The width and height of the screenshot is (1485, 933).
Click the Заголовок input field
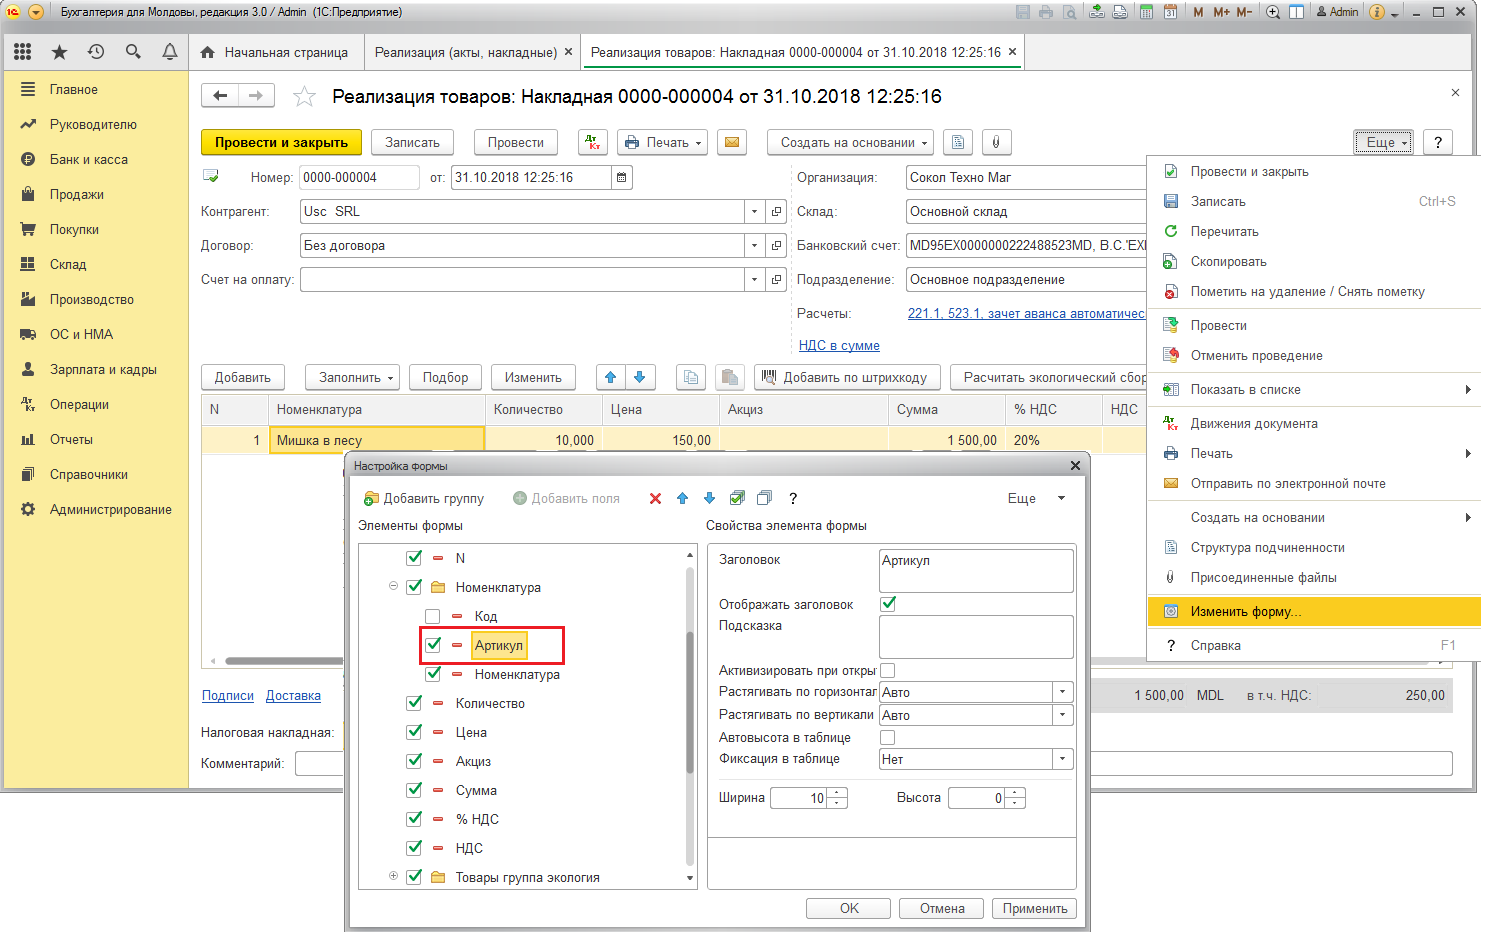coord(976,571)
